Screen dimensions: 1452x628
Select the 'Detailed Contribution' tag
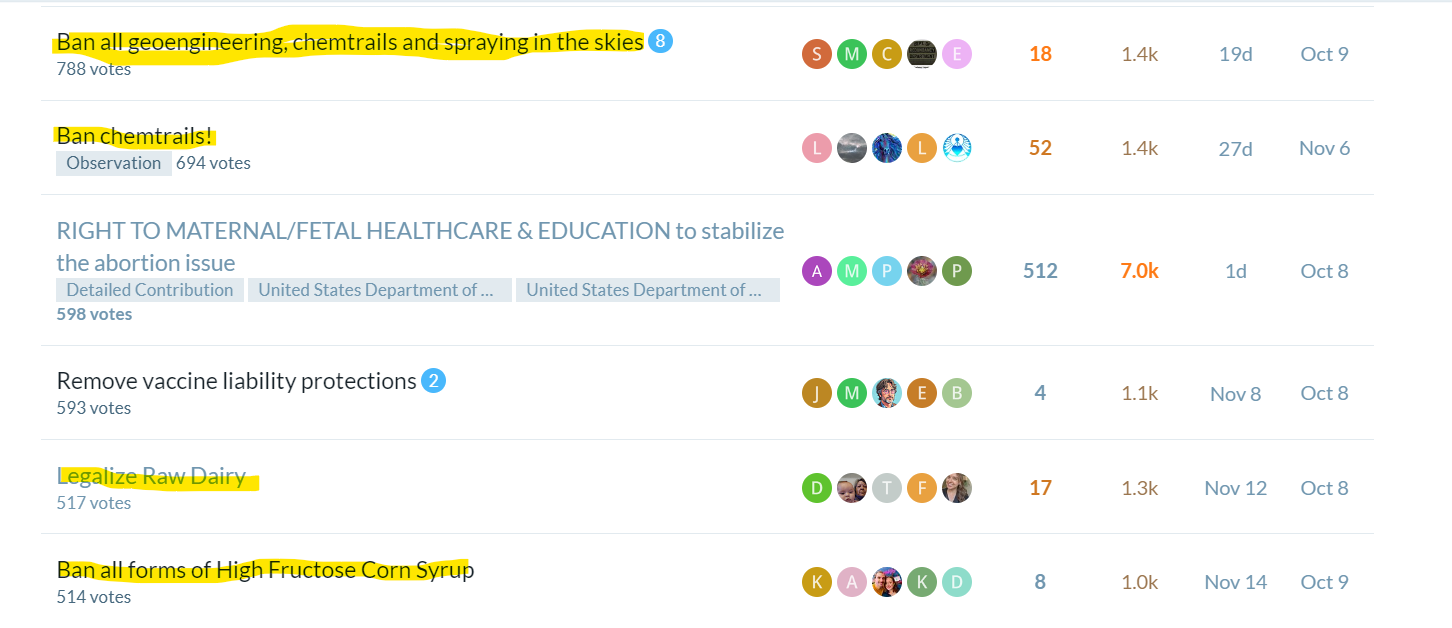pyautogui.click(x=150, y=290)
